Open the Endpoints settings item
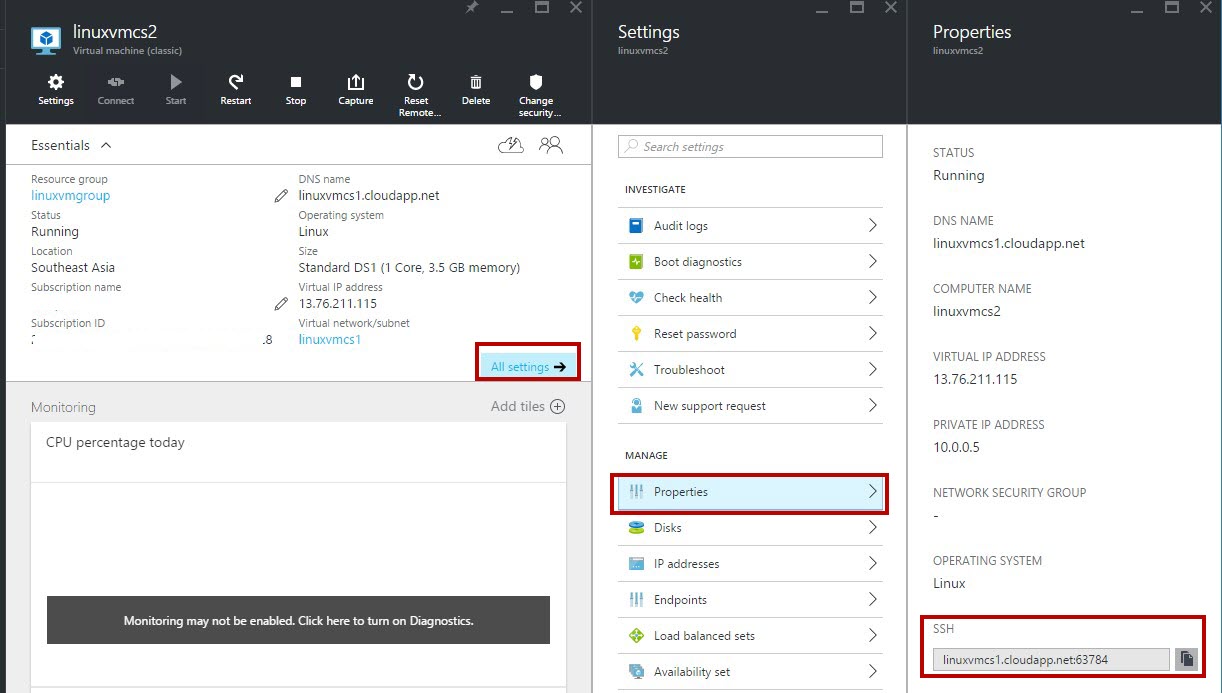1222x693 pixels. click(x=751, y=600)
